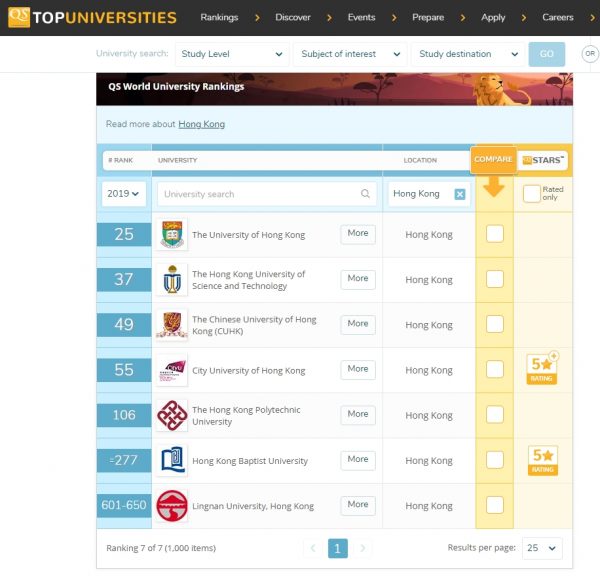Viewport: 600px width, 576px height.
Task: Click the LOCATION column header
Action: click(420, 160)
